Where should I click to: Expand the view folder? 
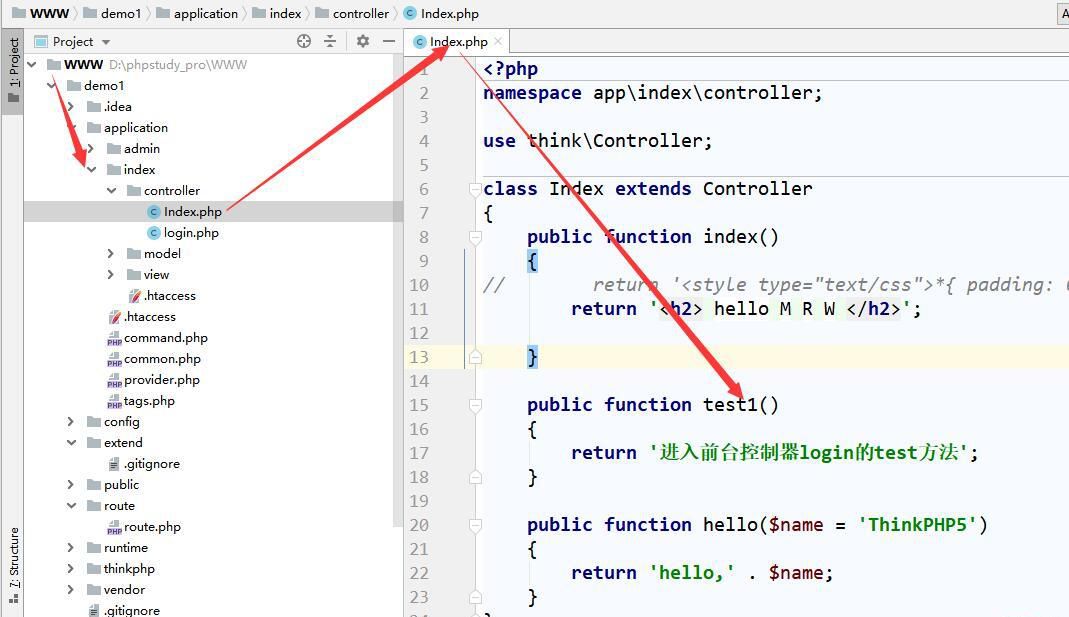111,275
